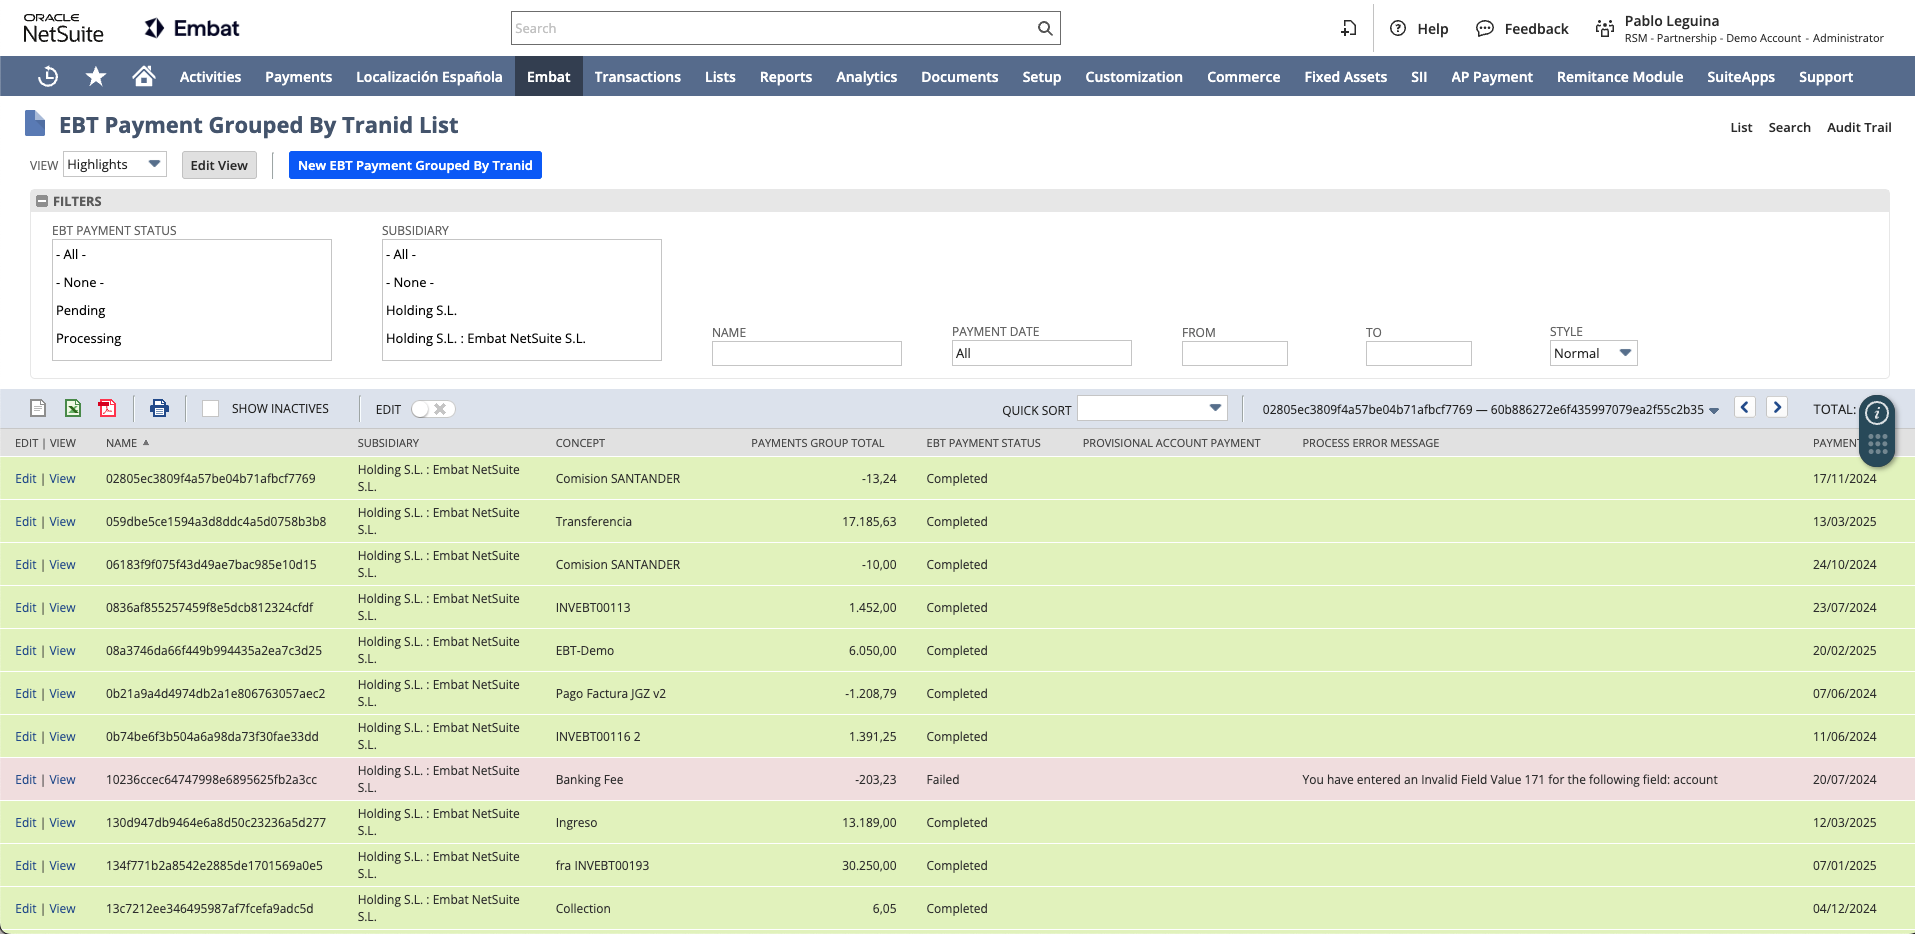
Task: Click the Edit View button
Action: [x=219, y=165]
